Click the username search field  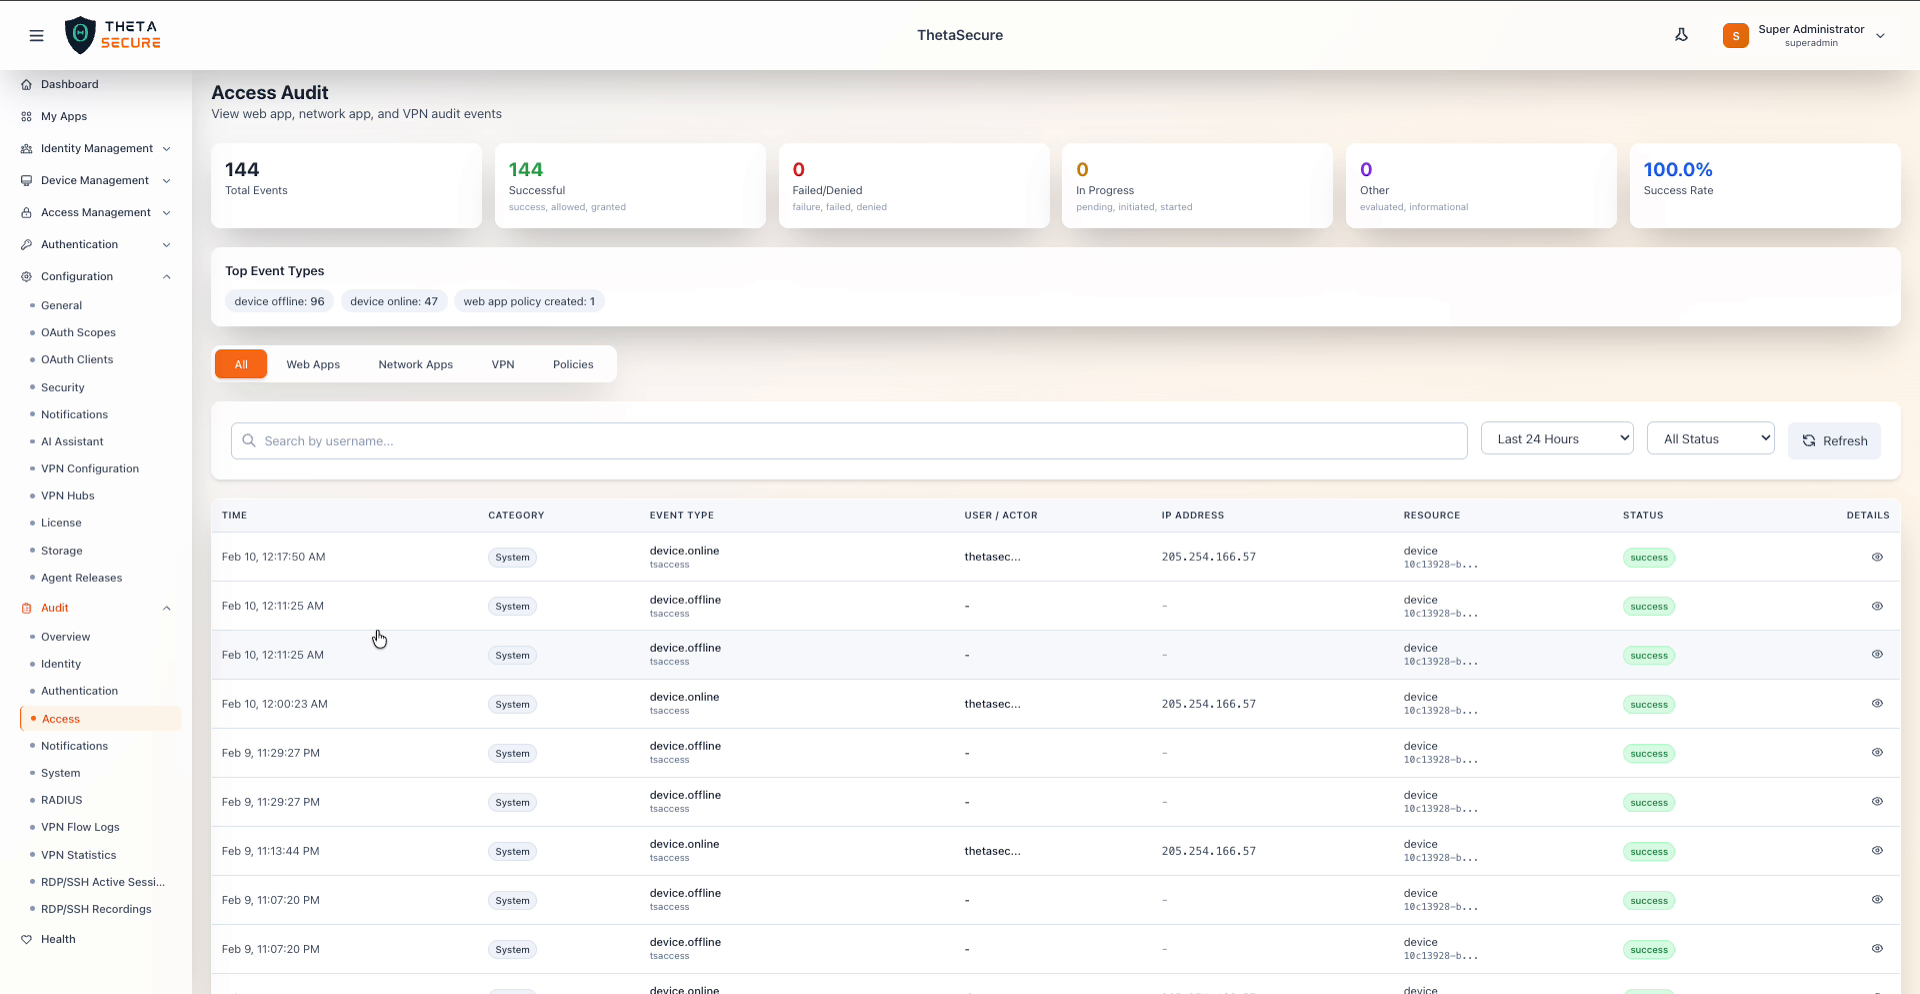pos(700,441)
